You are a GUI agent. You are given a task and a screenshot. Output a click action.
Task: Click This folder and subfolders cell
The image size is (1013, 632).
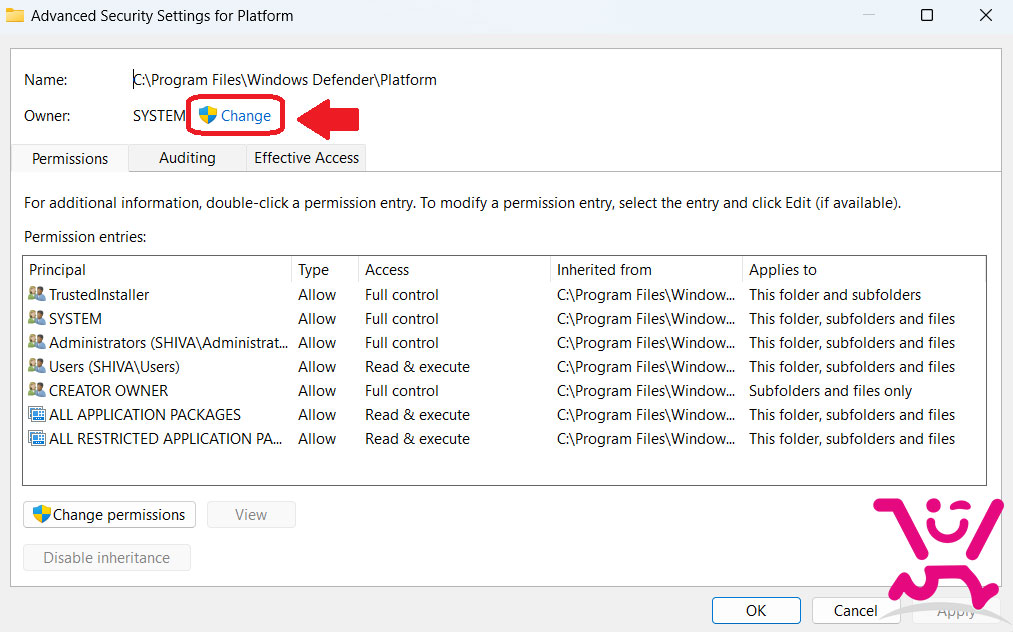835,295
